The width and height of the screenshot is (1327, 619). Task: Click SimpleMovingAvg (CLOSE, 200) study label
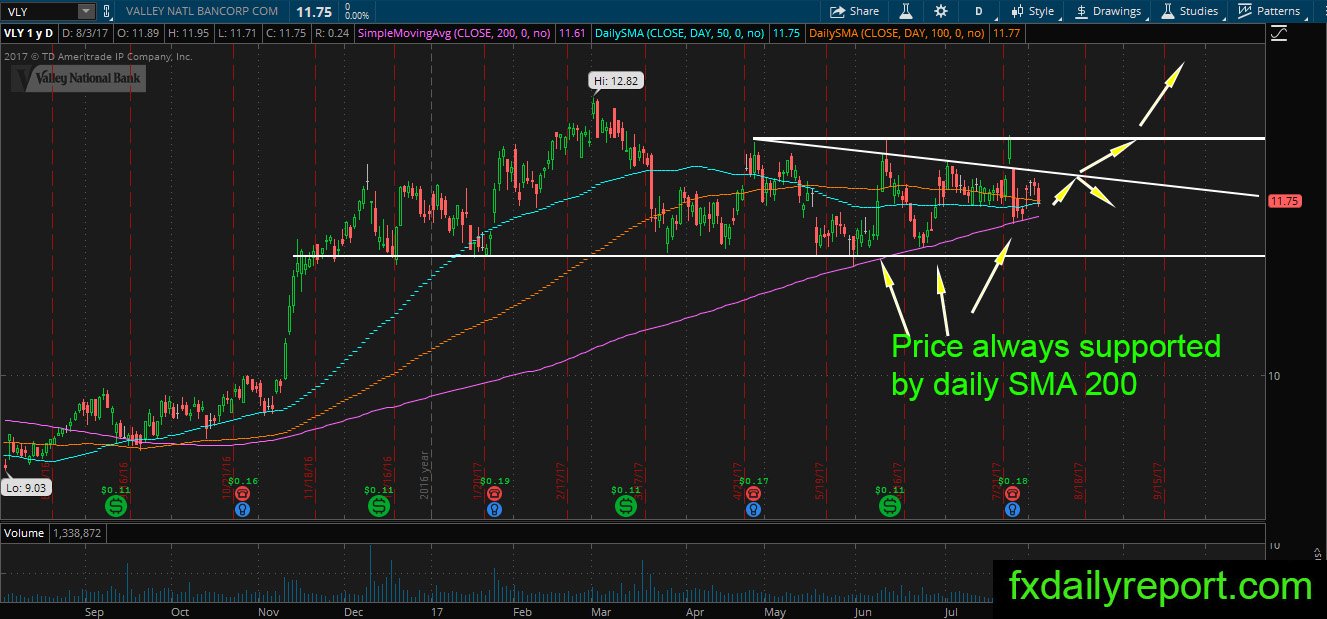[x=455, y=34]
